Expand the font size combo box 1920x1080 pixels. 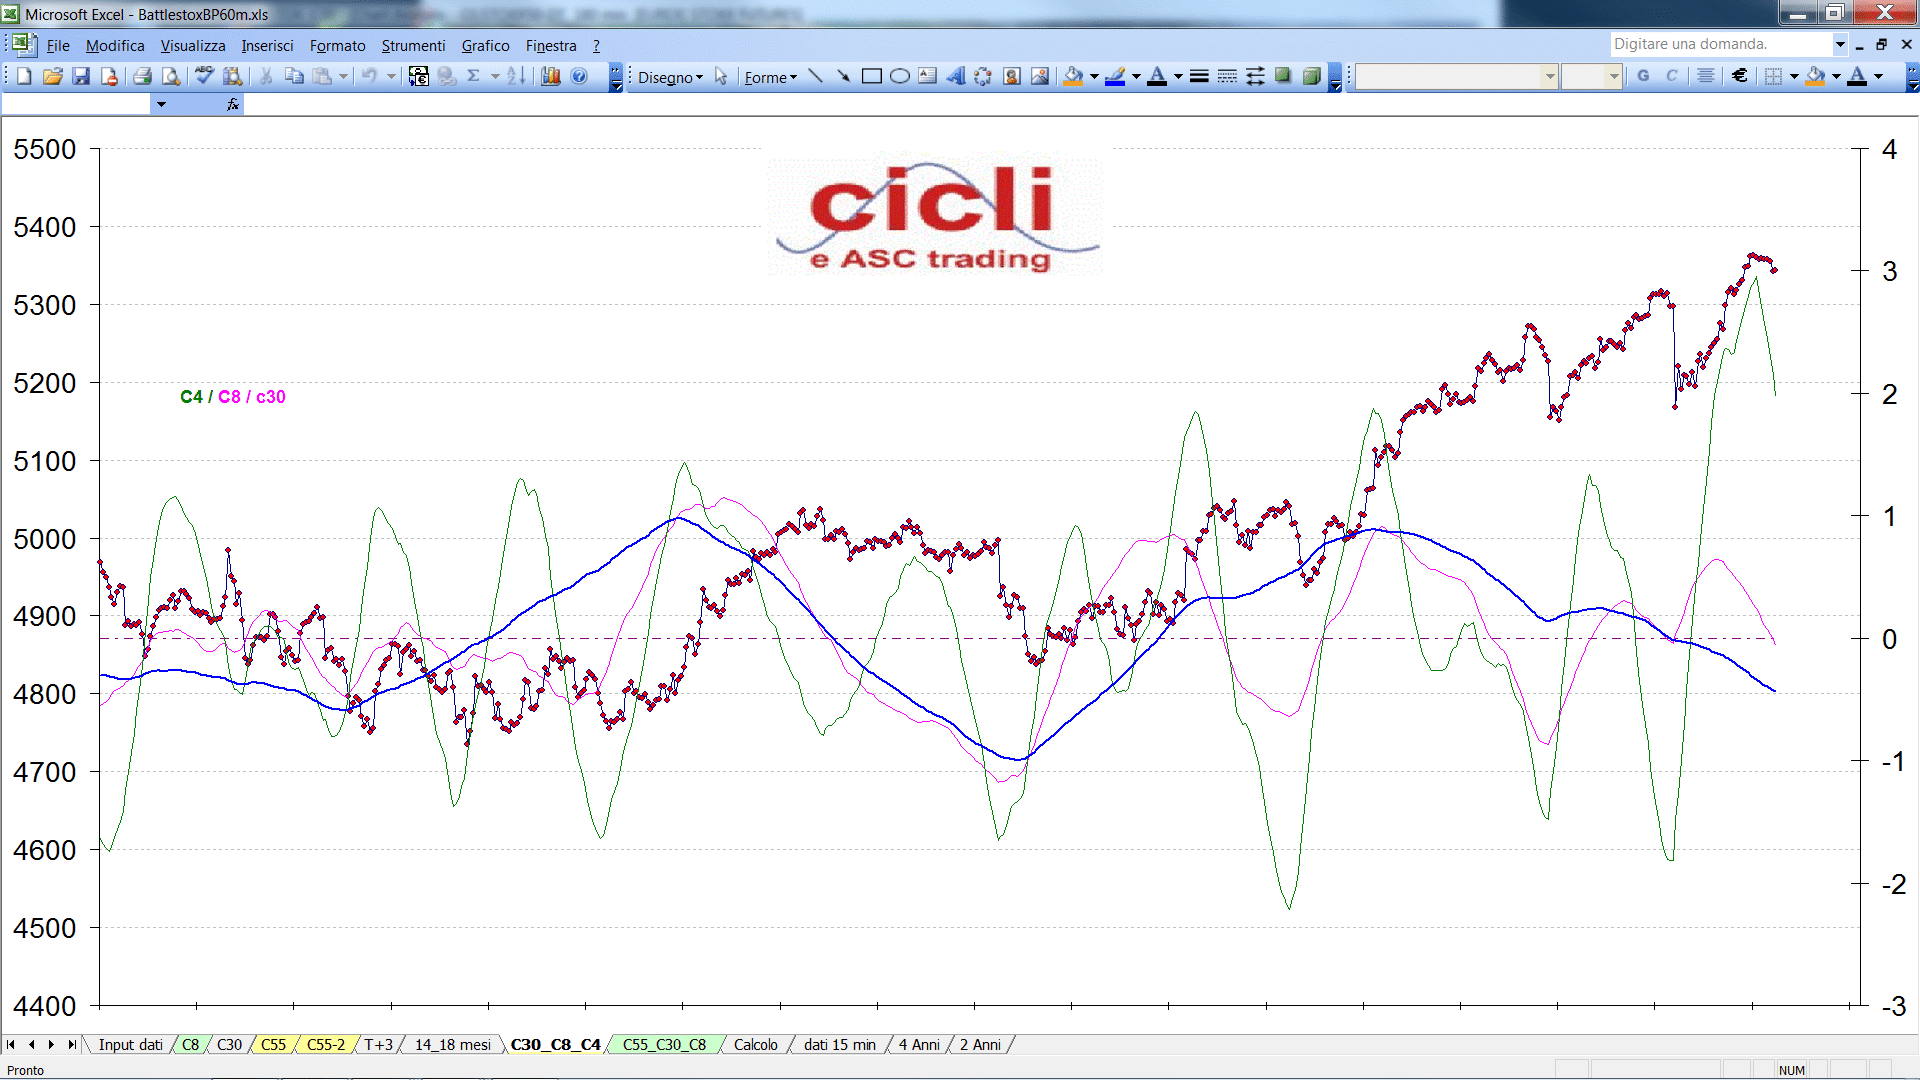(x=1614, y=76)
